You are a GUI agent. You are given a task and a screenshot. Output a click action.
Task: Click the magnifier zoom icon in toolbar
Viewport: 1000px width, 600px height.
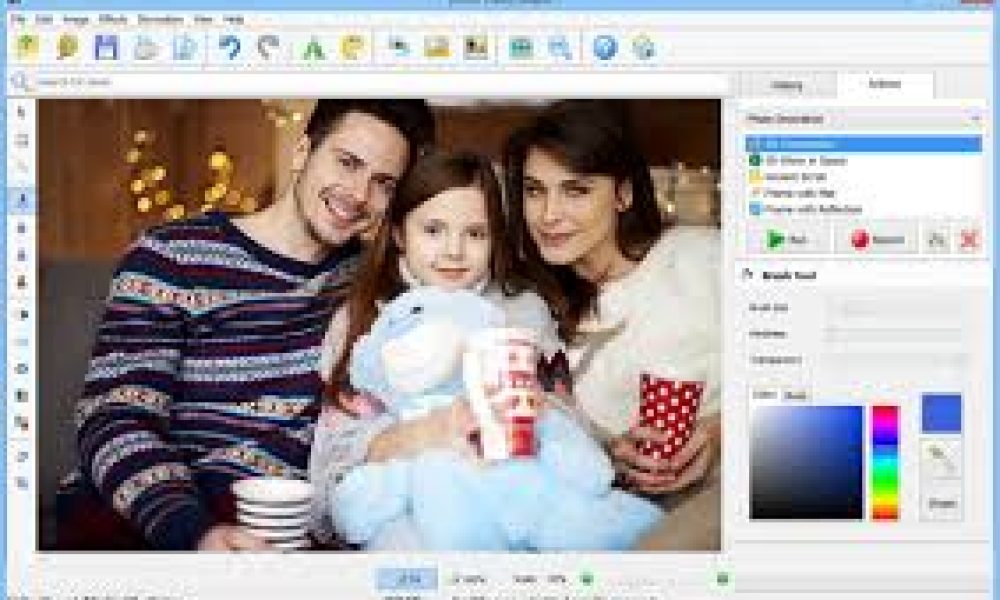(x=560, y=48)
